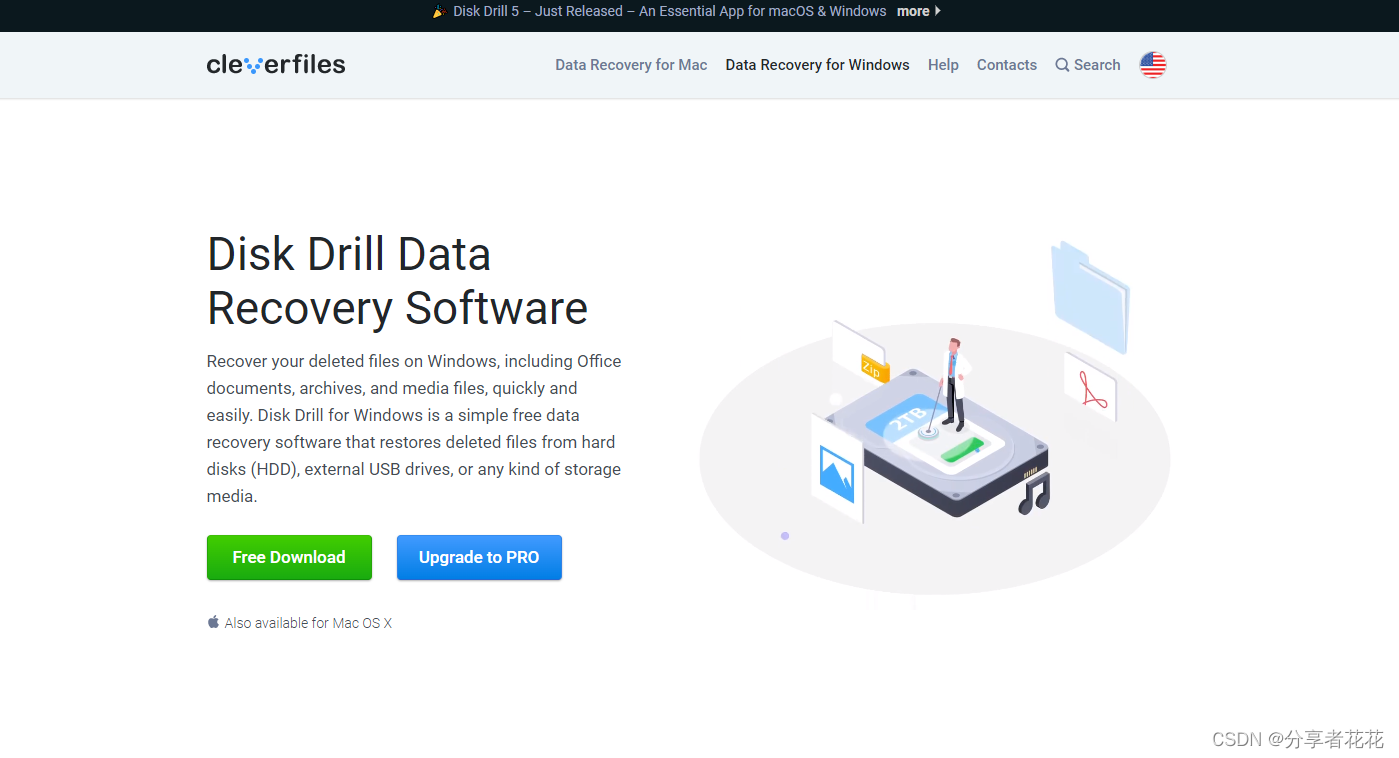Click the 'Recover your deleted files' paragraph
Viewport: 1399px width, 758px height.
point(414,428)
